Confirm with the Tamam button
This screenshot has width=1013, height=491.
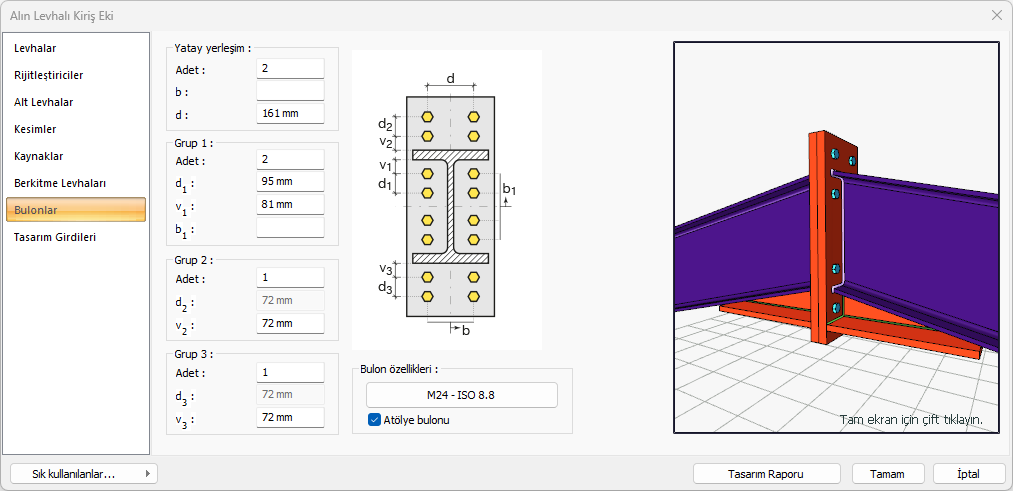(888, 474)
